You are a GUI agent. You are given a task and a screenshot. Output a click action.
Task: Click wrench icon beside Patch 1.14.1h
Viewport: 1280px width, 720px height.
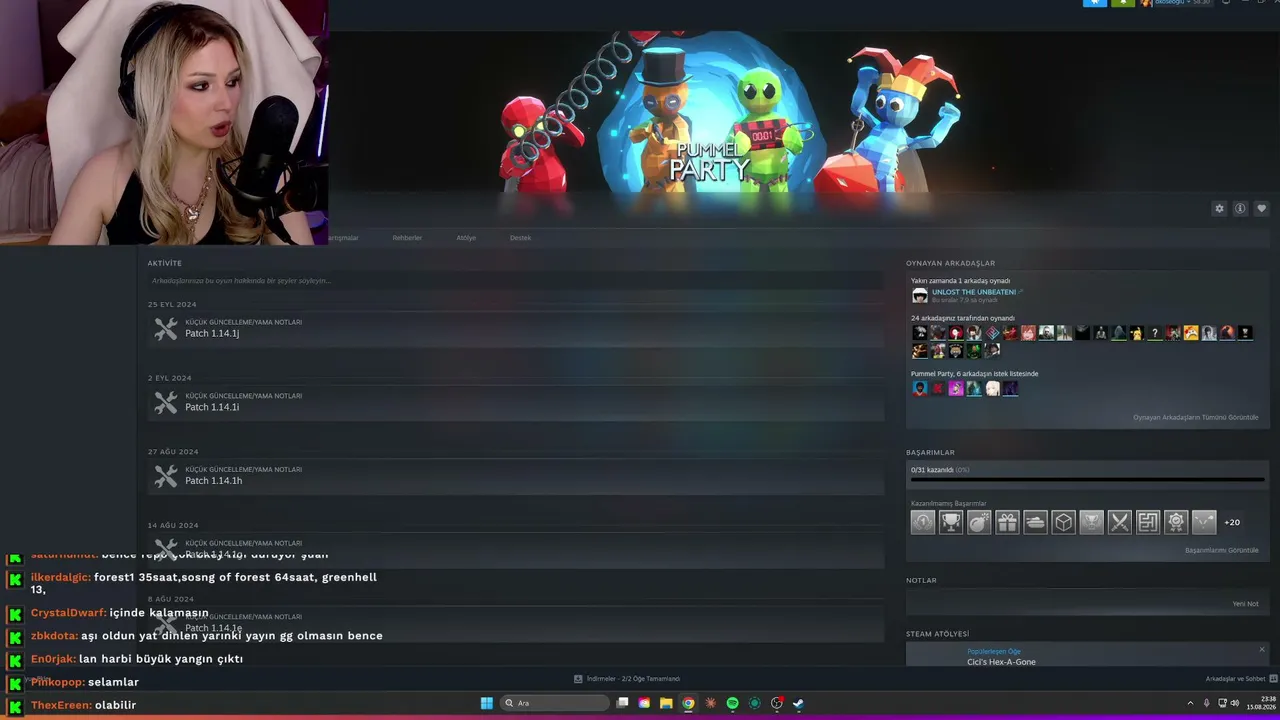(x=166, y=476)
